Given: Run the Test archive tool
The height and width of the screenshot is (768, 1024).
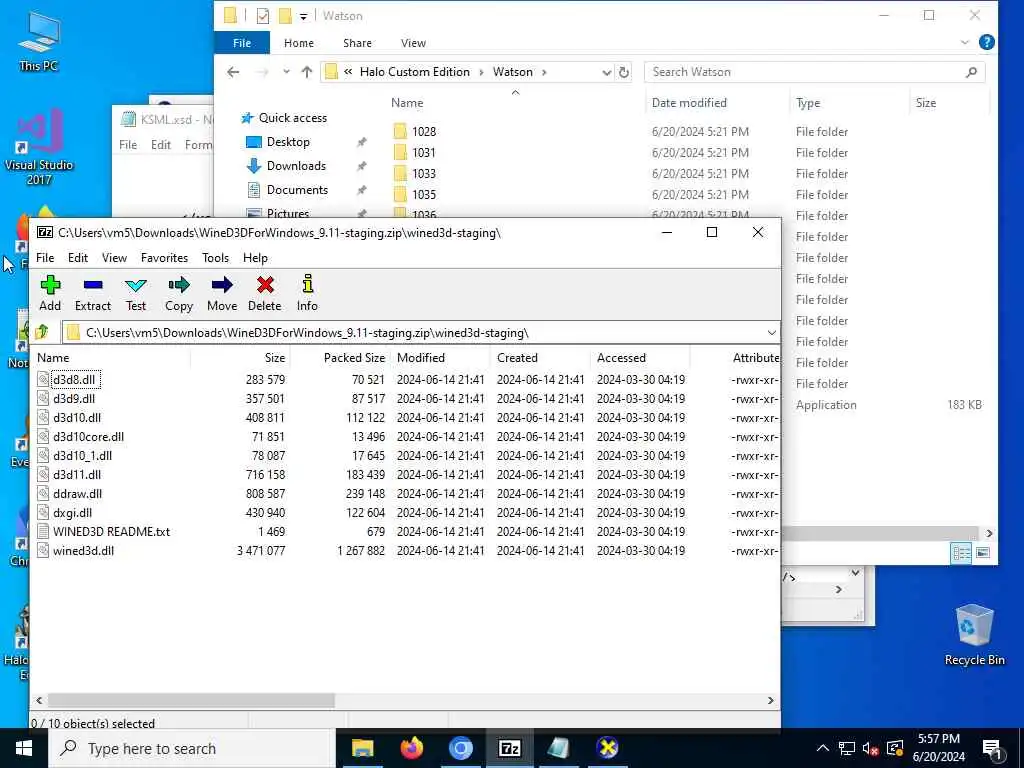Looking at the screenshot, I should tap(136, 293).
